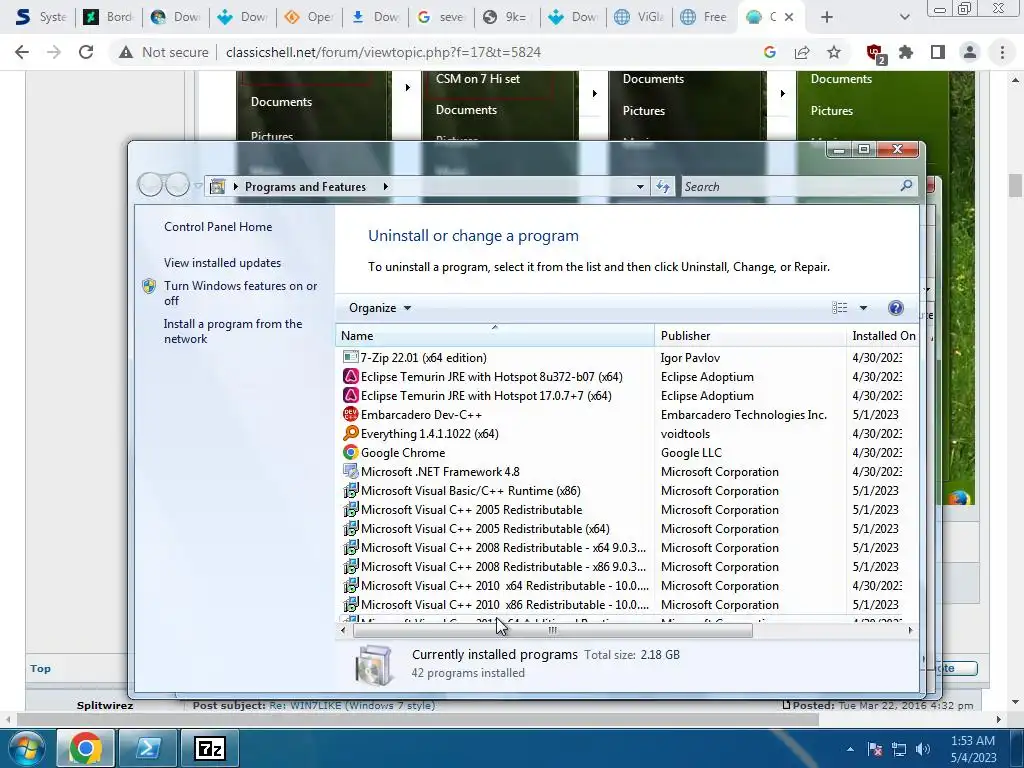Click browser page horizontal scrollbar
This screenshot has height=768, width=1024.
[418, 719]
